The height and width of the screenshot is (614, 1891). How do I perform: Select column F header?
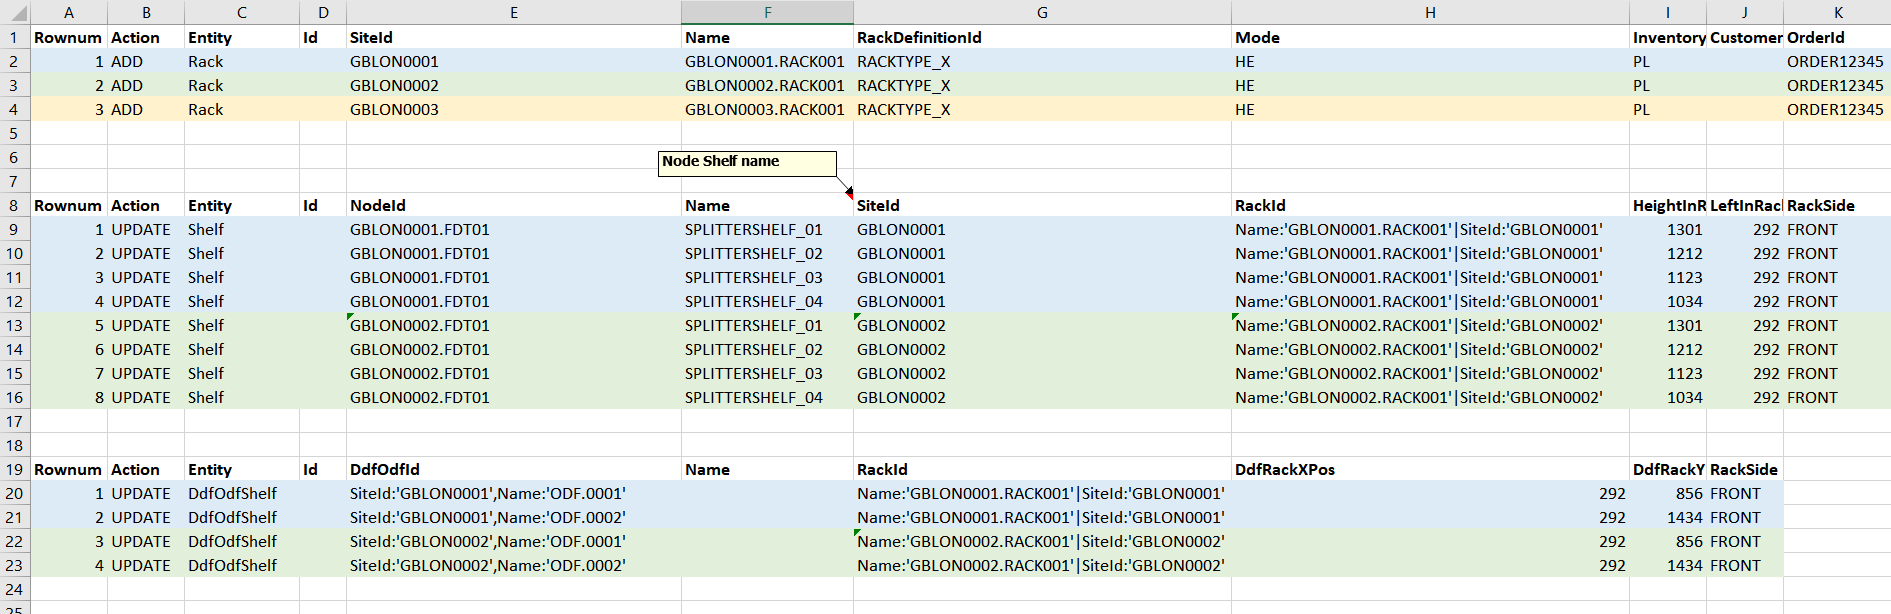point(767,12)
